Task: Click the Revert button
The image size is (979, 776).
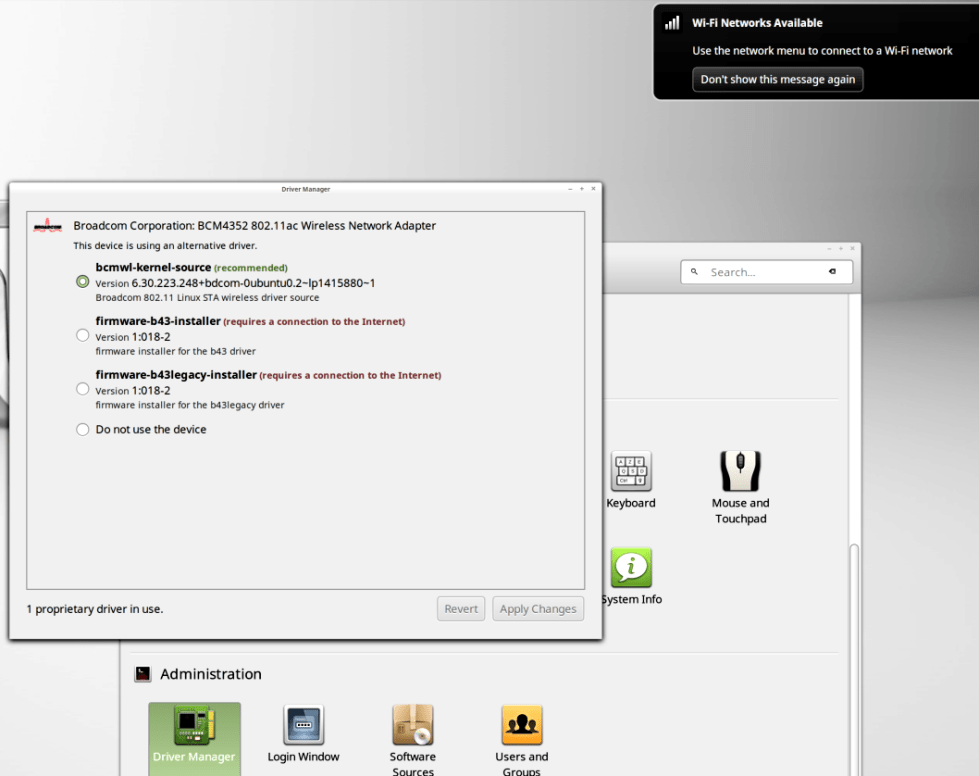Action: (461, 609)
